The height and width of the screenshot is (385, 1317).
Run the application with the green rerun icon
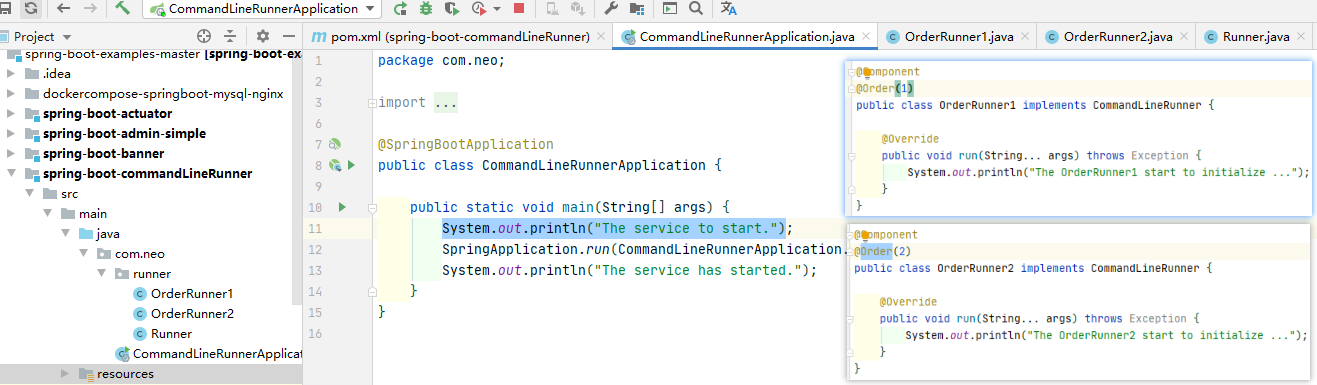click(401, 8)
